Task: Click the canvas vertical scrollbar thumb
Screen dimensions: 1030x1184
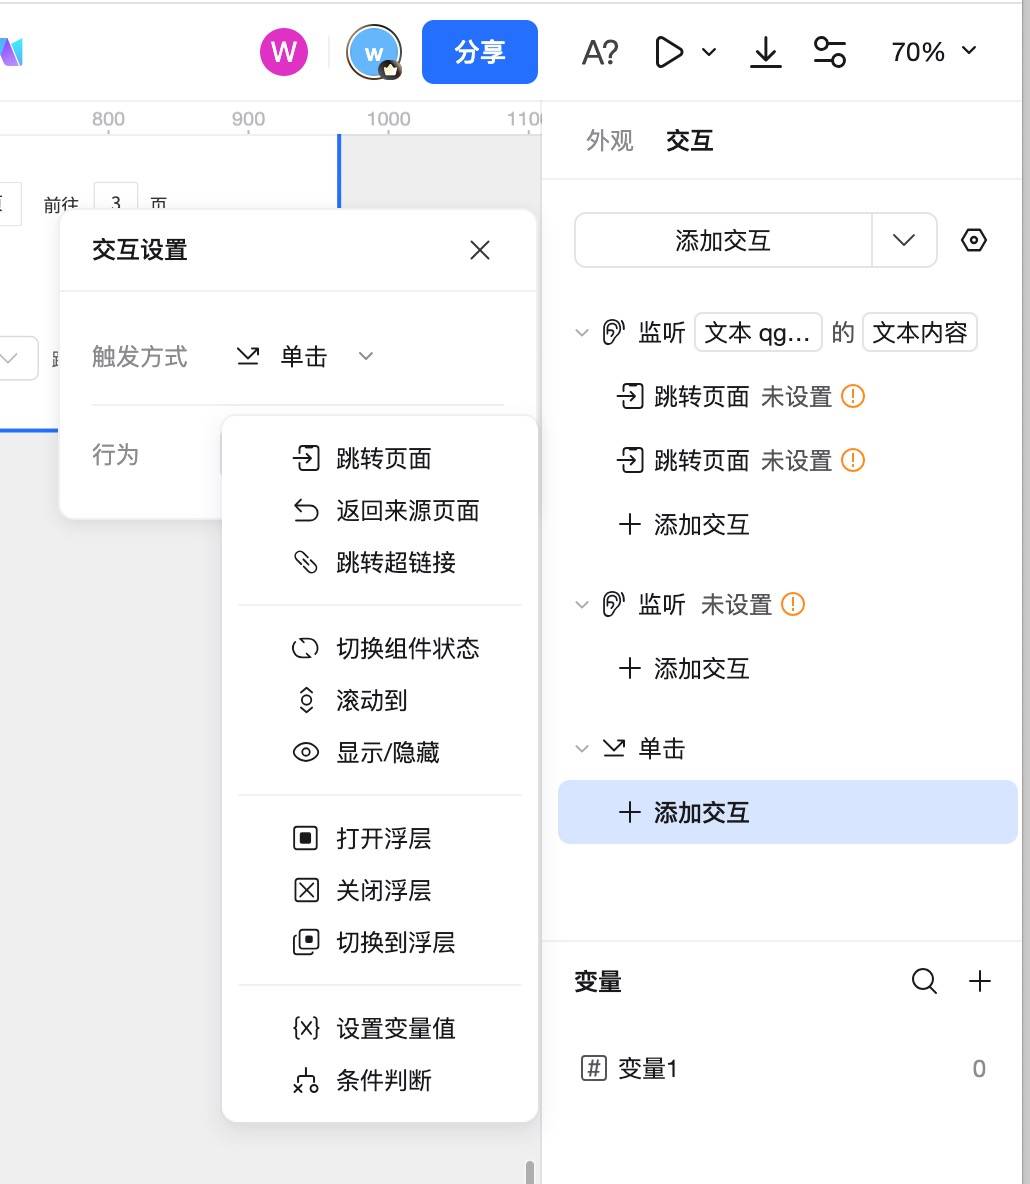Action: click(x=530, y=1171)
